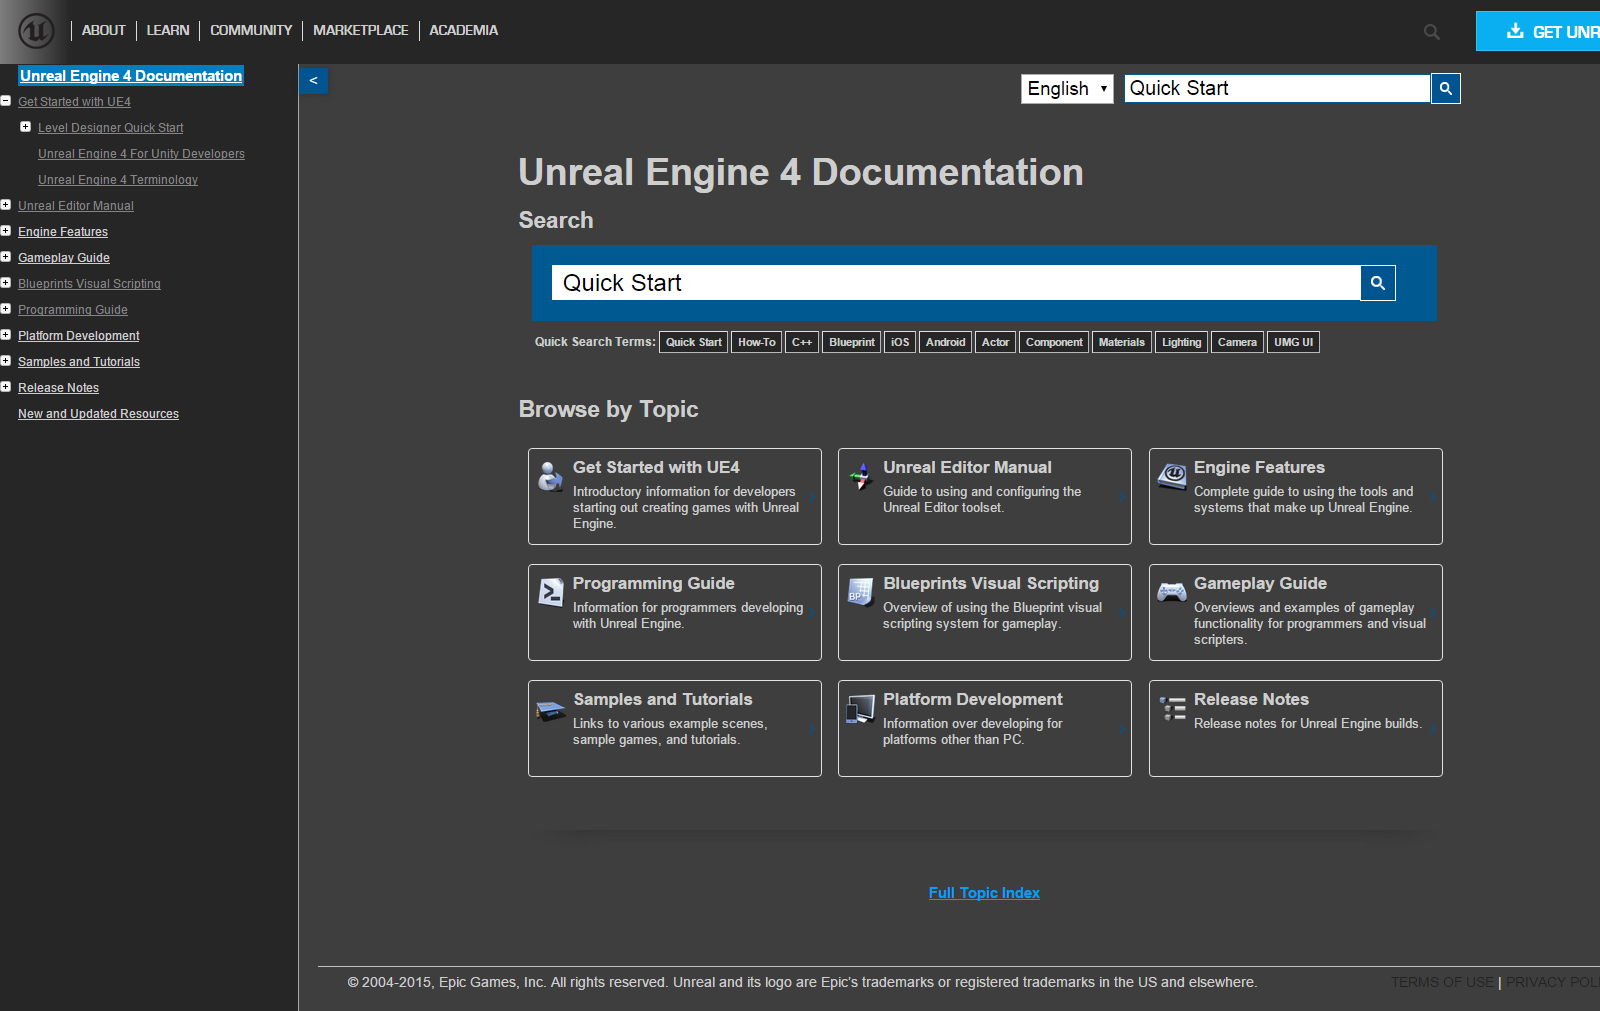This screenshot has height=1011, width=1600.
Task: Open the Blueprints Visual Scripting card title
Action: [991, 583]
